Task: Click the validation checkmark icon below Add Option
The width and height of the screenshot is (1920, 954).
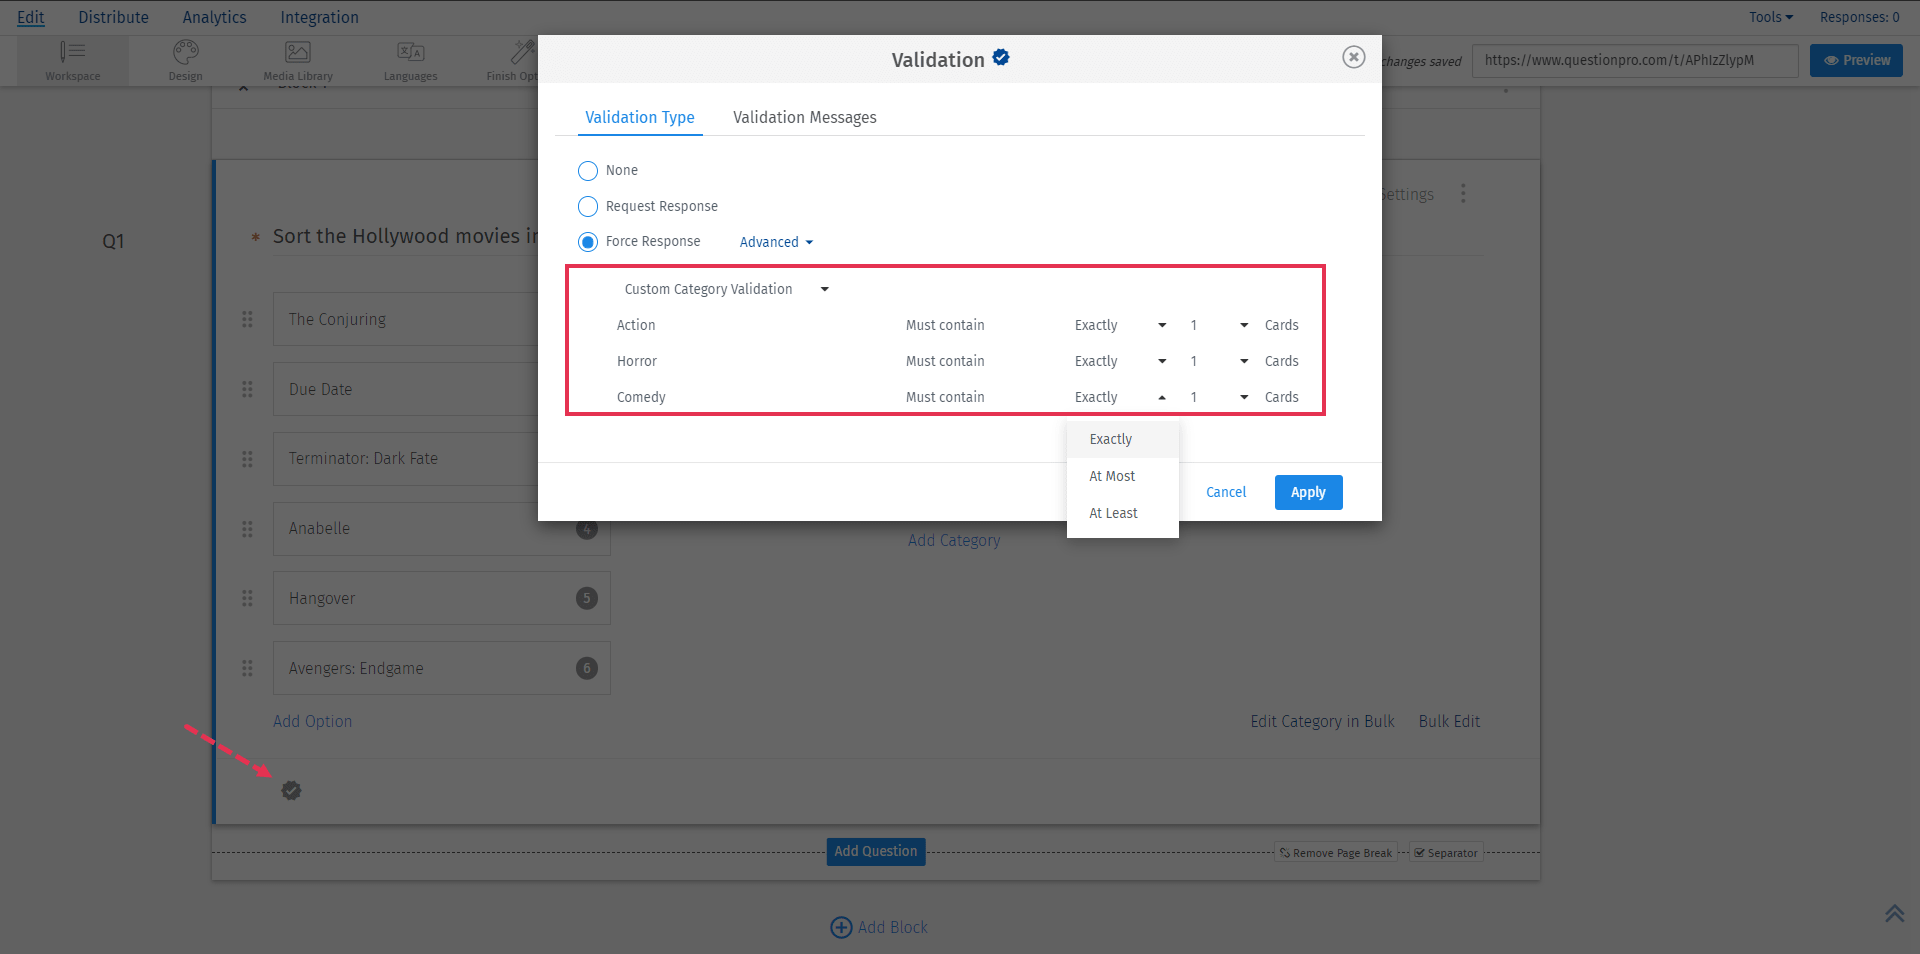Action: tap(291, 790)
